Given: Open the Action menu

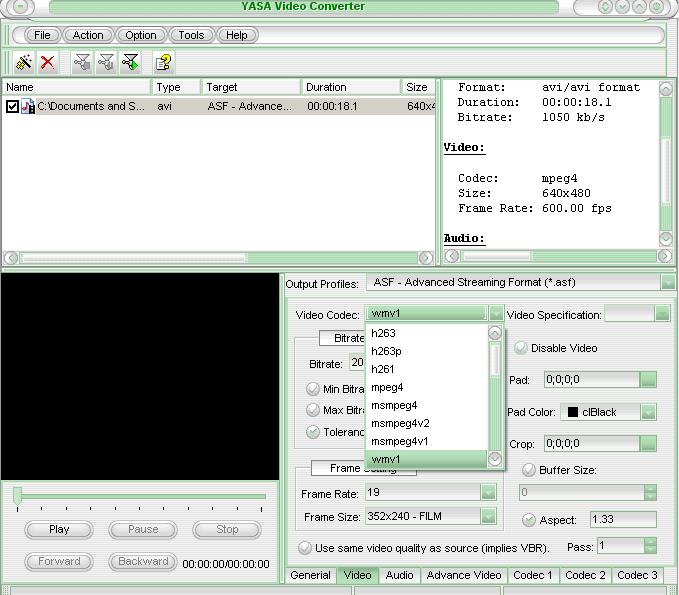Looking at the screenshot, I should (88, 35).
